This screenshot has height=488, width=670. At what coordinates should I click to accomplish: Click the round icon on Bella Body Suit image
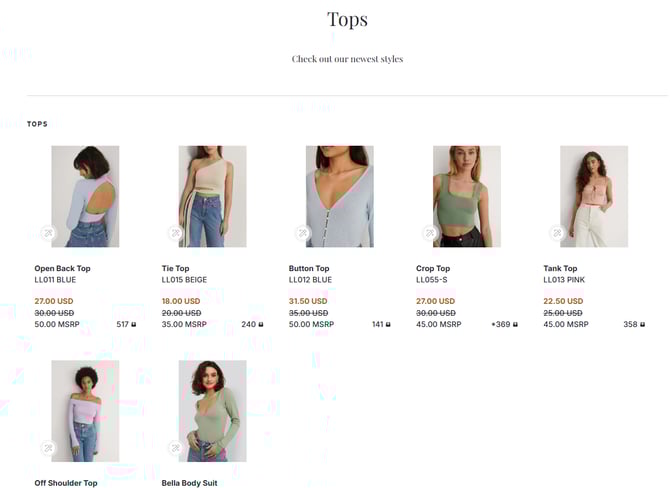(x=174, y=448)
